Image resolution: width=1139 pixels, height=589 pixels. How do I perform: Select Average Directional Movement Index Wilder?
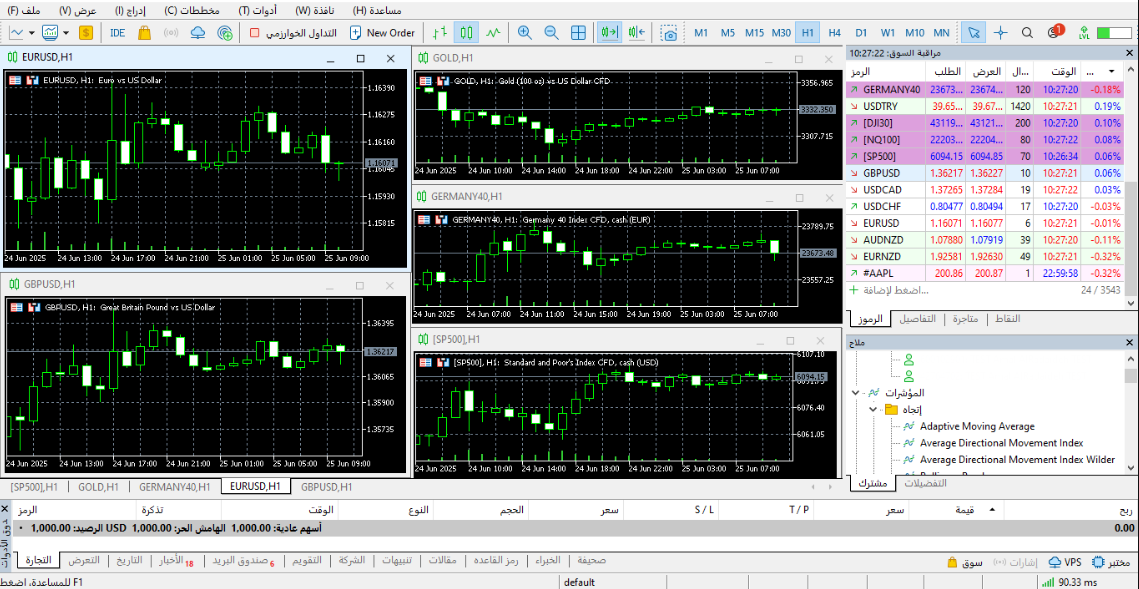pos(1017,460)
